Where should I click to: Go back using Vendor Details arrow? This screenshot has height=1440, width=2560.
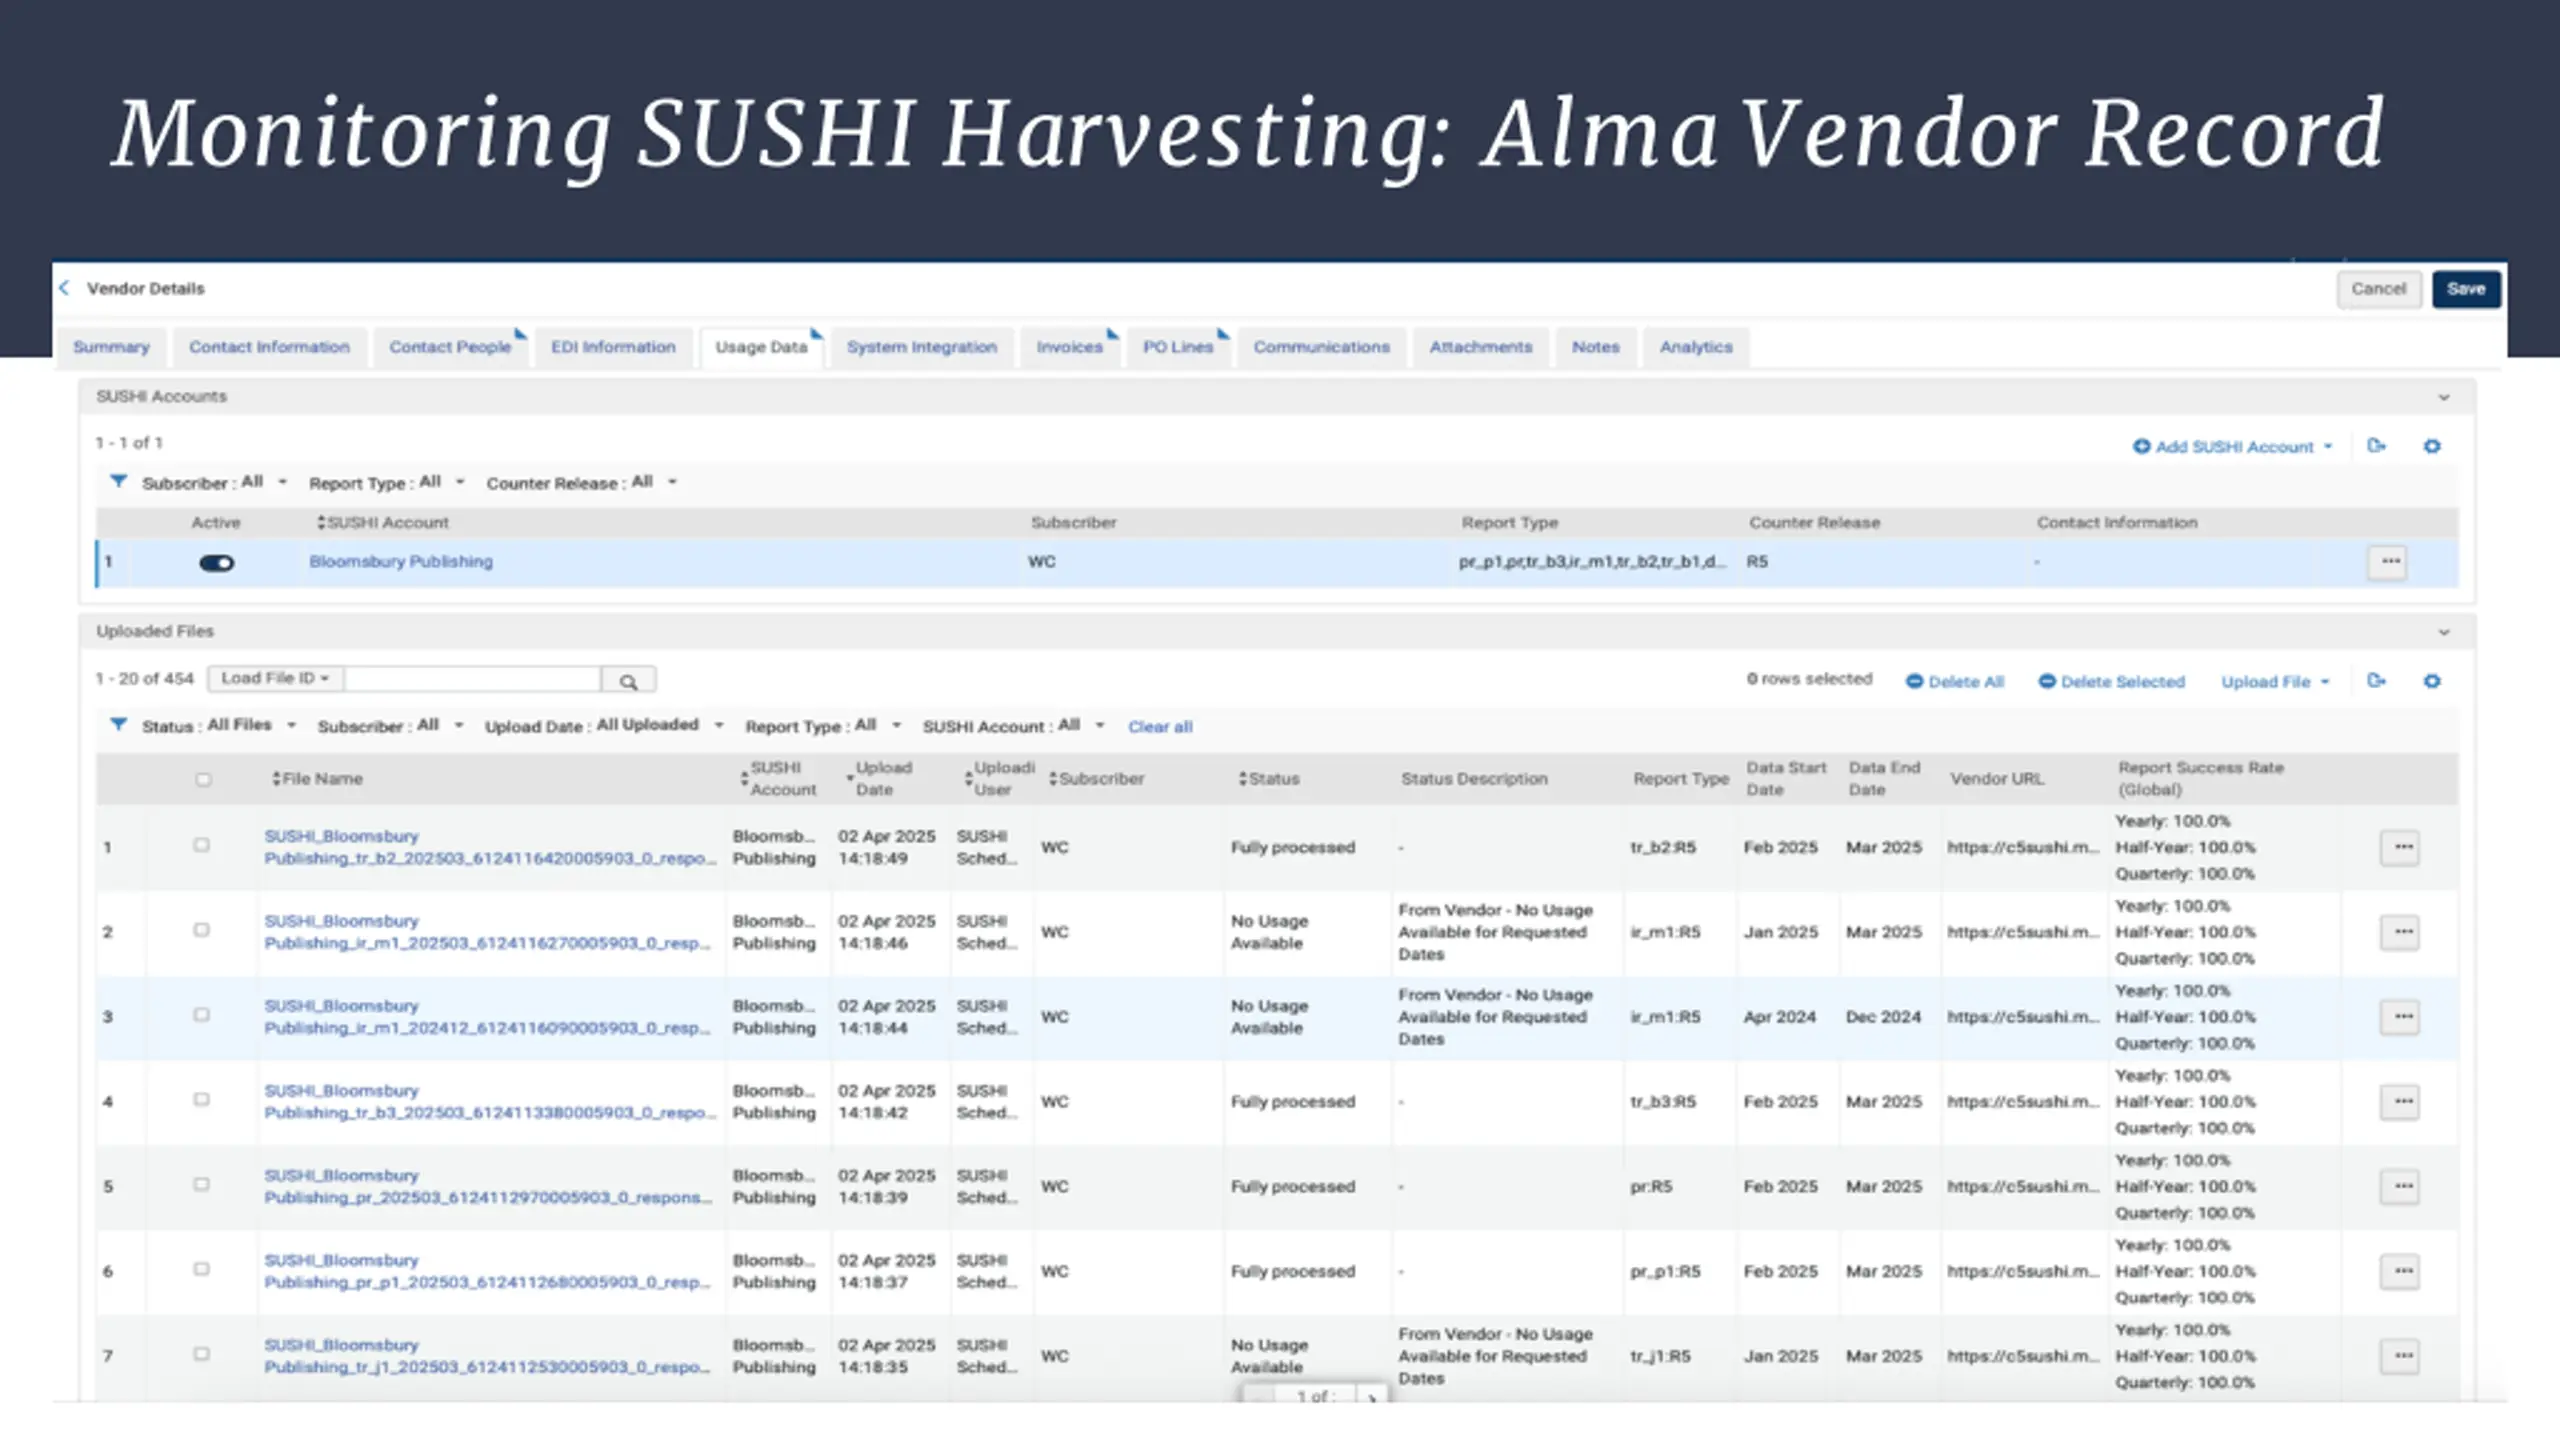(x=64, y=288)
